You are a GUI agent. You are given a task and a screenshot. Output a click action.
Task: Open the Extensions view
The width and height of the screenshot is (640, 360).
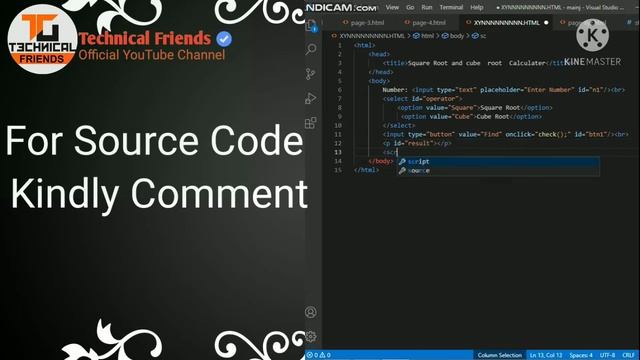click(311, 123)
